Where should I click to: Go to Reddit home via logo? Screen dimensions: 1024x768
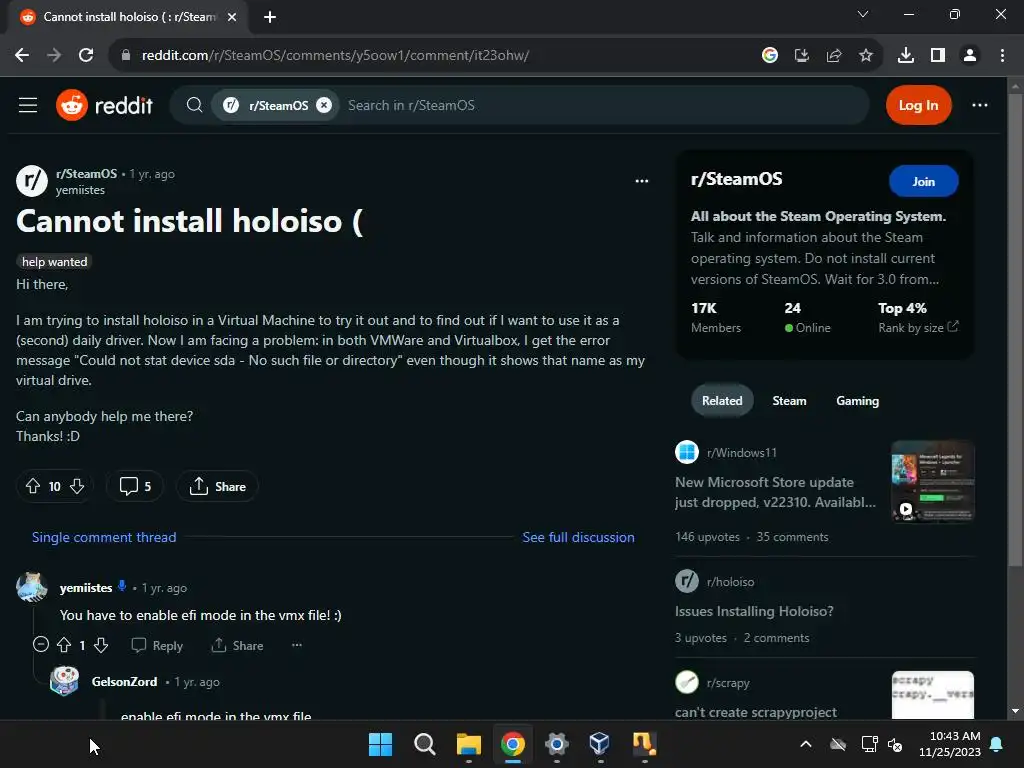(104, 105)
